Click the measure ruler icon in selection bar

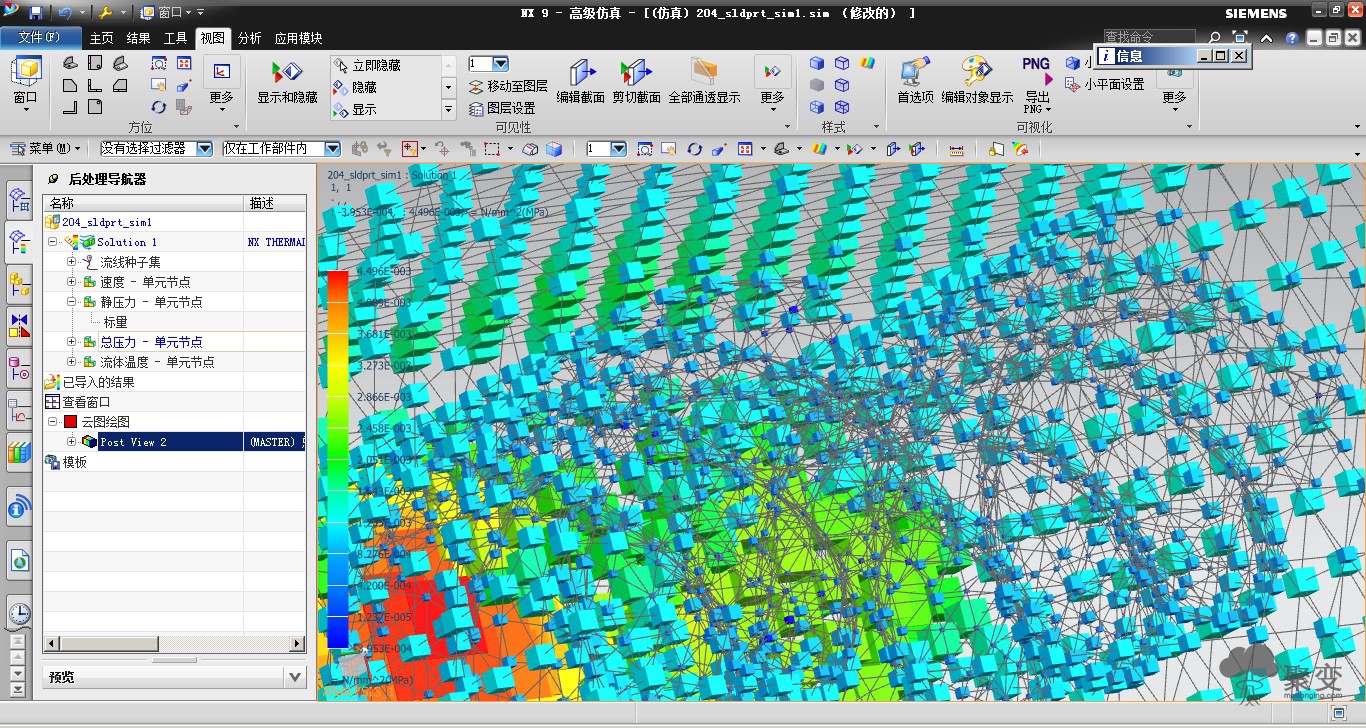click(956, 149)
